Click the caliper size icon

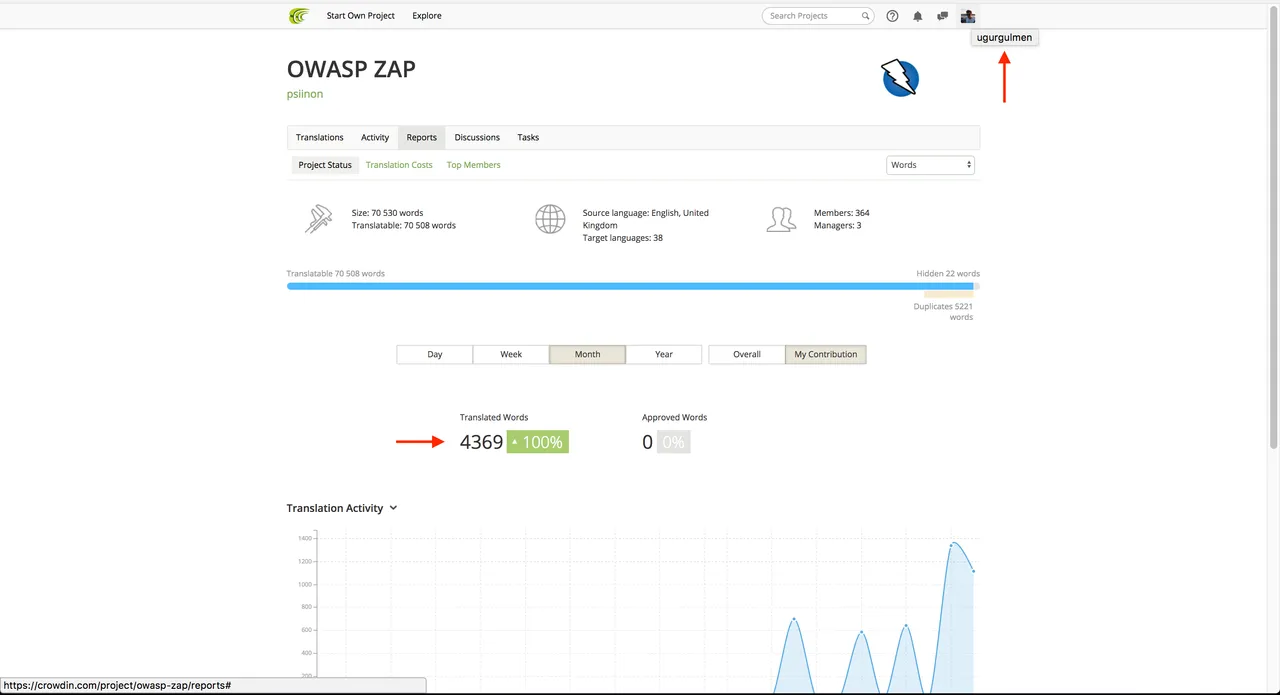point(318,219)
